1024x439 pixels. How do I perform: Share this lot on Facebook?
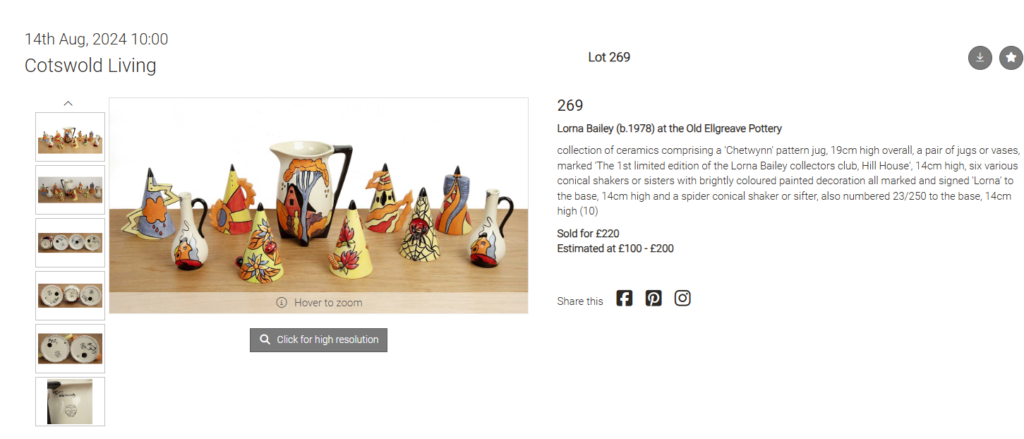pos(624,299)
